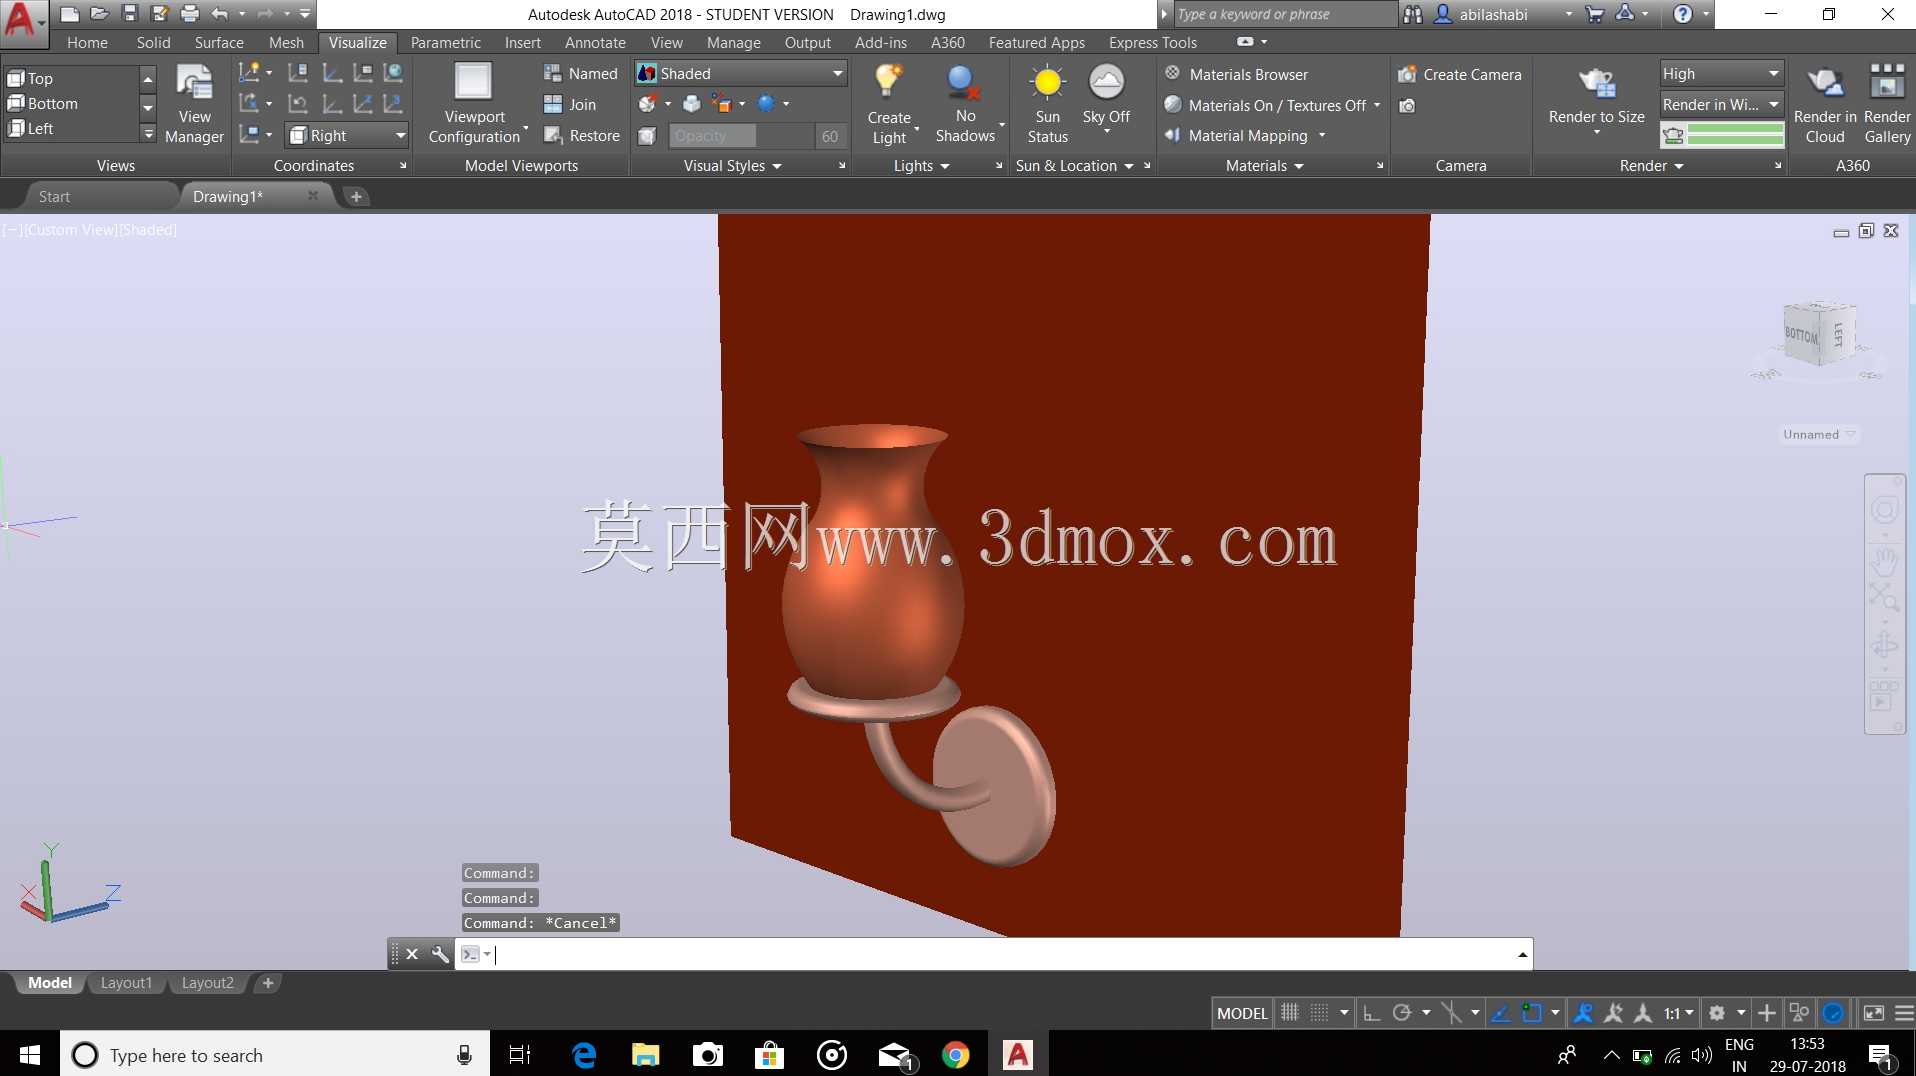
Task: Click the New drawing icon in Quick Access toolbar
Action: point(69,14)
